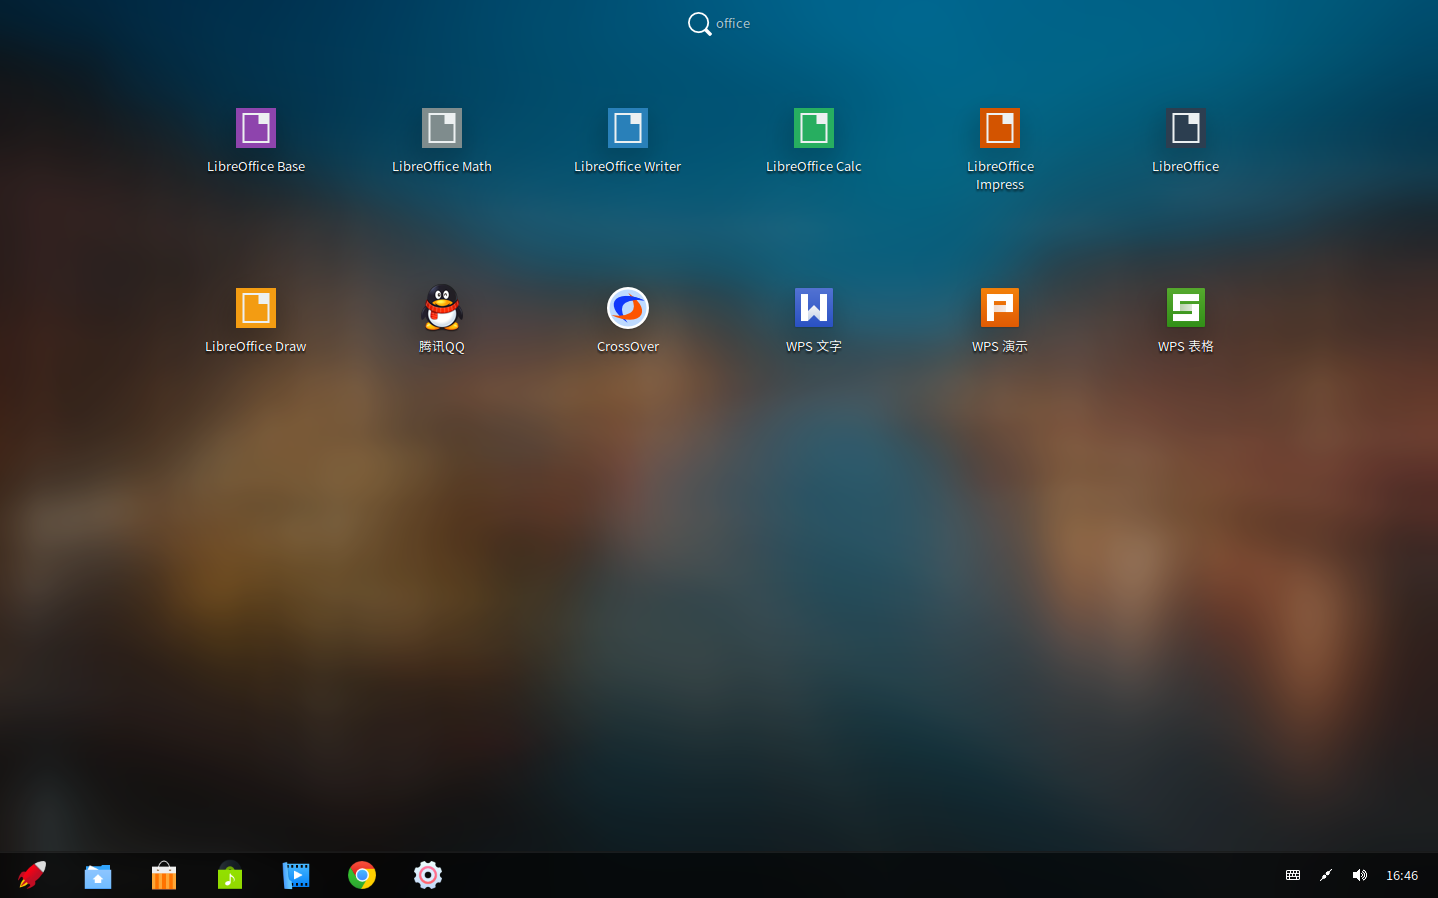Open system settings gear in dock
Image resolution: width=1438 pixels, height=898 pixels.
[x=428, y=876]
